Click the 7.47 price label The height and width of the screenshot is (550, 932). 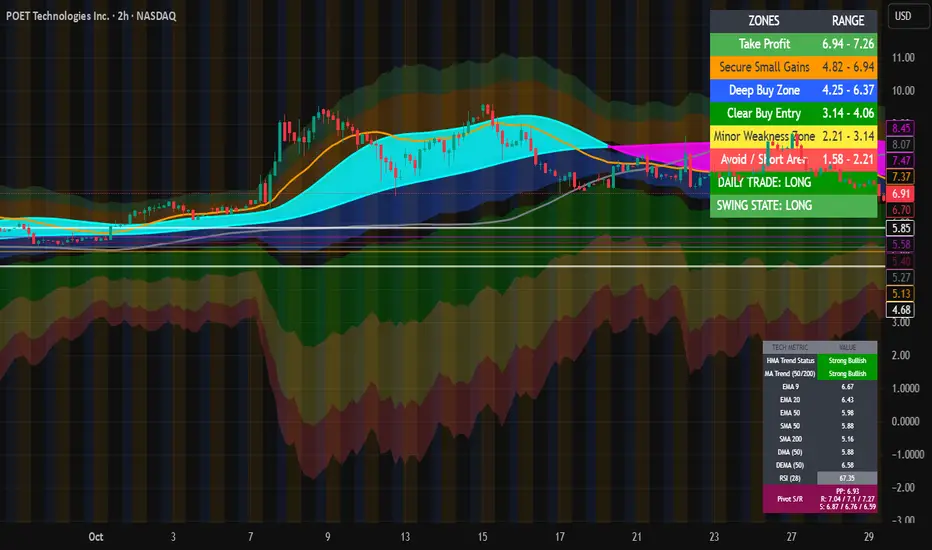[901, 161]
